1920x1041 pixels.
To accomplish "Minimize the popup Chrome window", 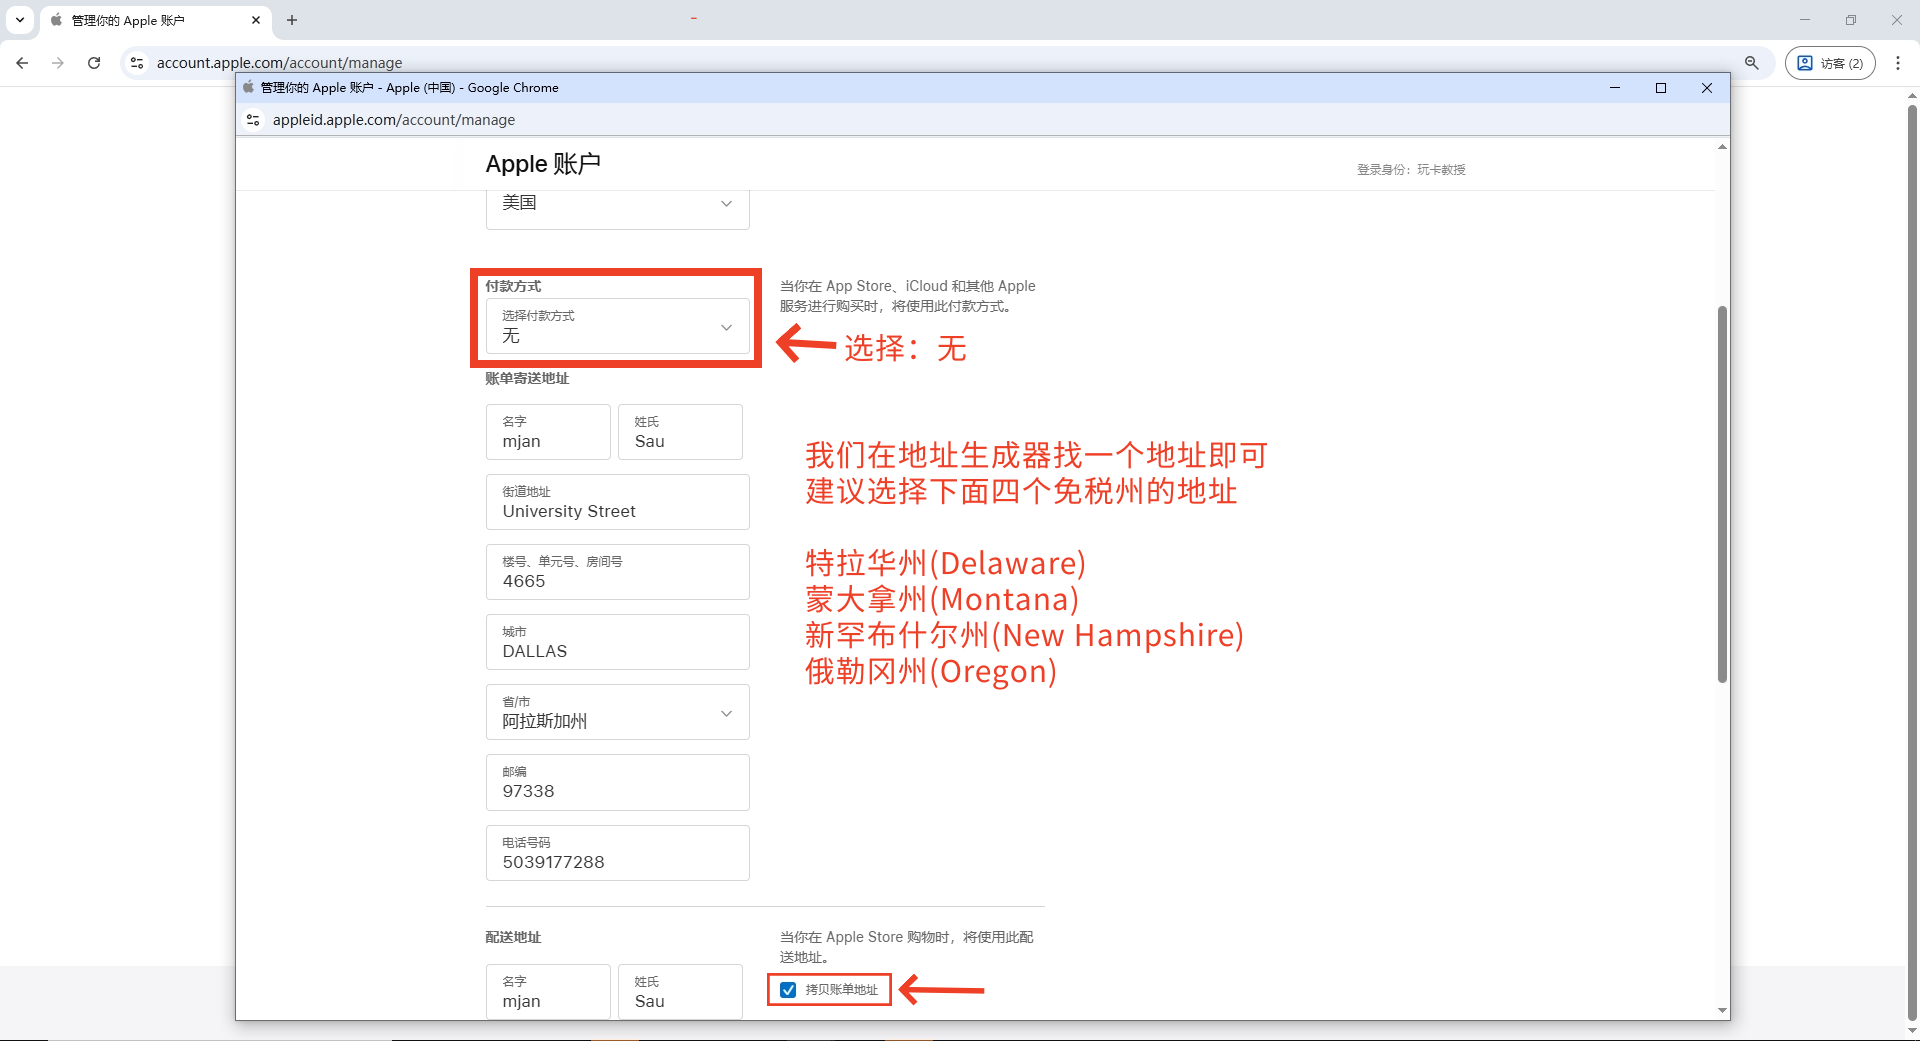I will (1614, 88).
